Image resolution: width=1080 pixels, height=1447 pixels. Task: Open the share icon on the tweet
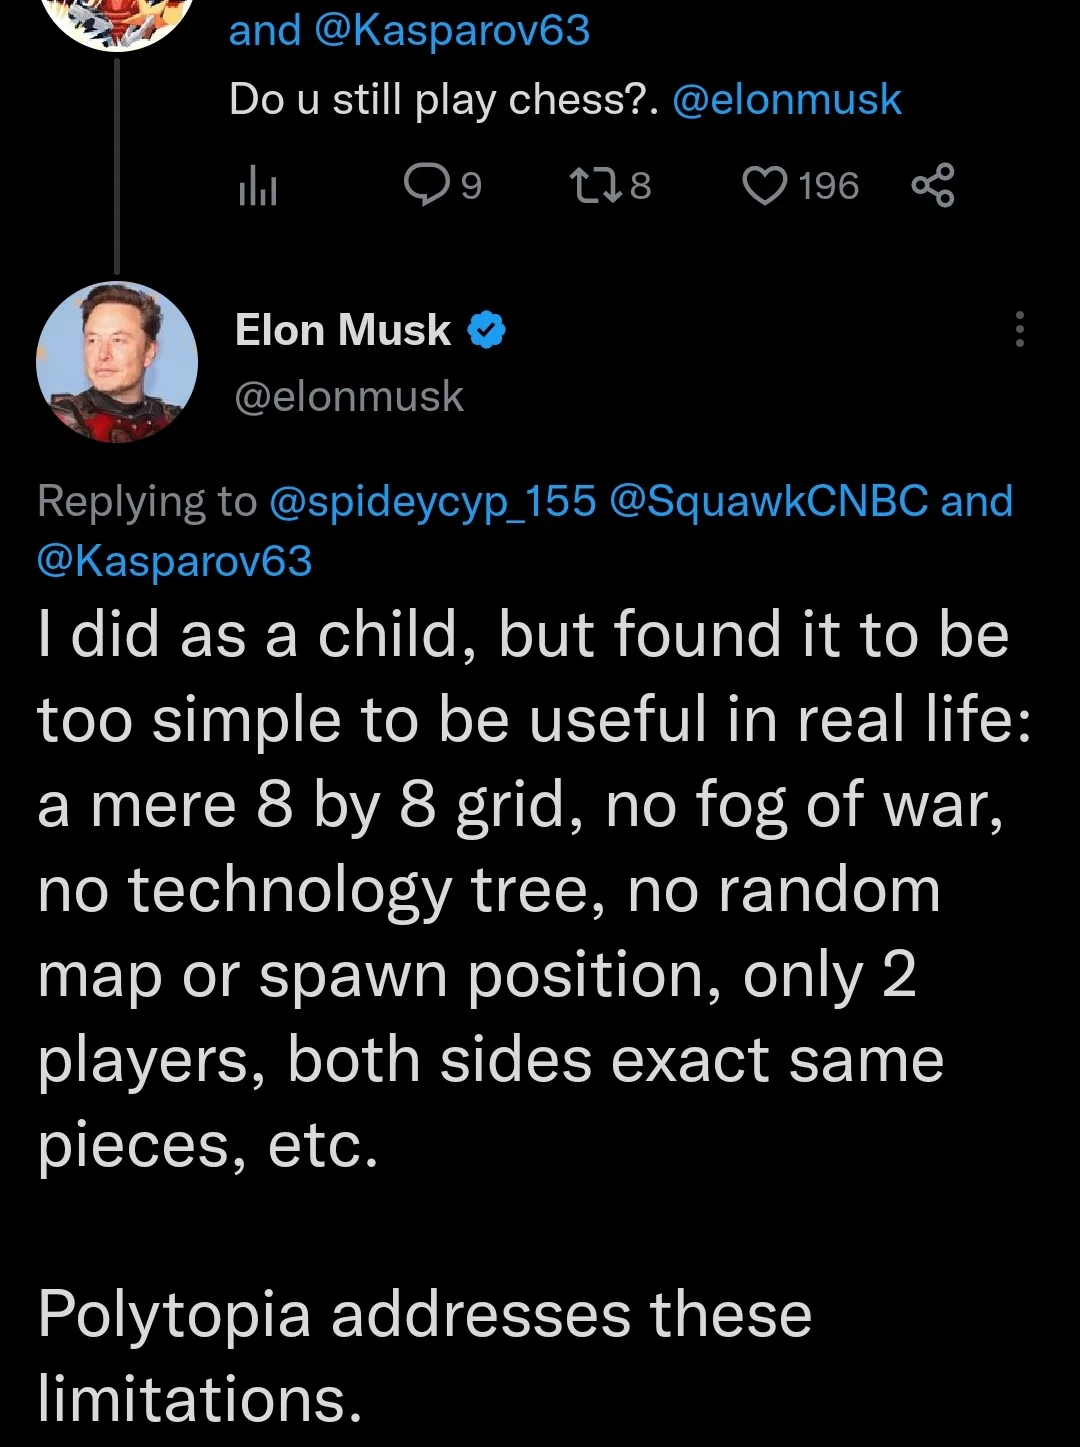[933, 186]
